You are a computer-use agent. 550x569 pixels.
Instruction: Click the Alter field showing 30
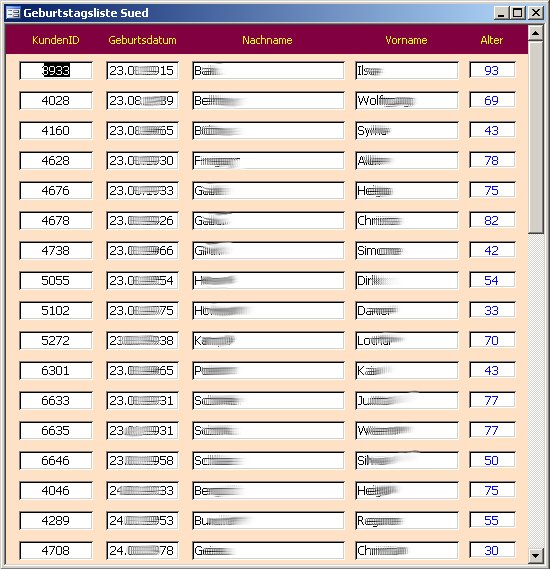click(492, 550)
